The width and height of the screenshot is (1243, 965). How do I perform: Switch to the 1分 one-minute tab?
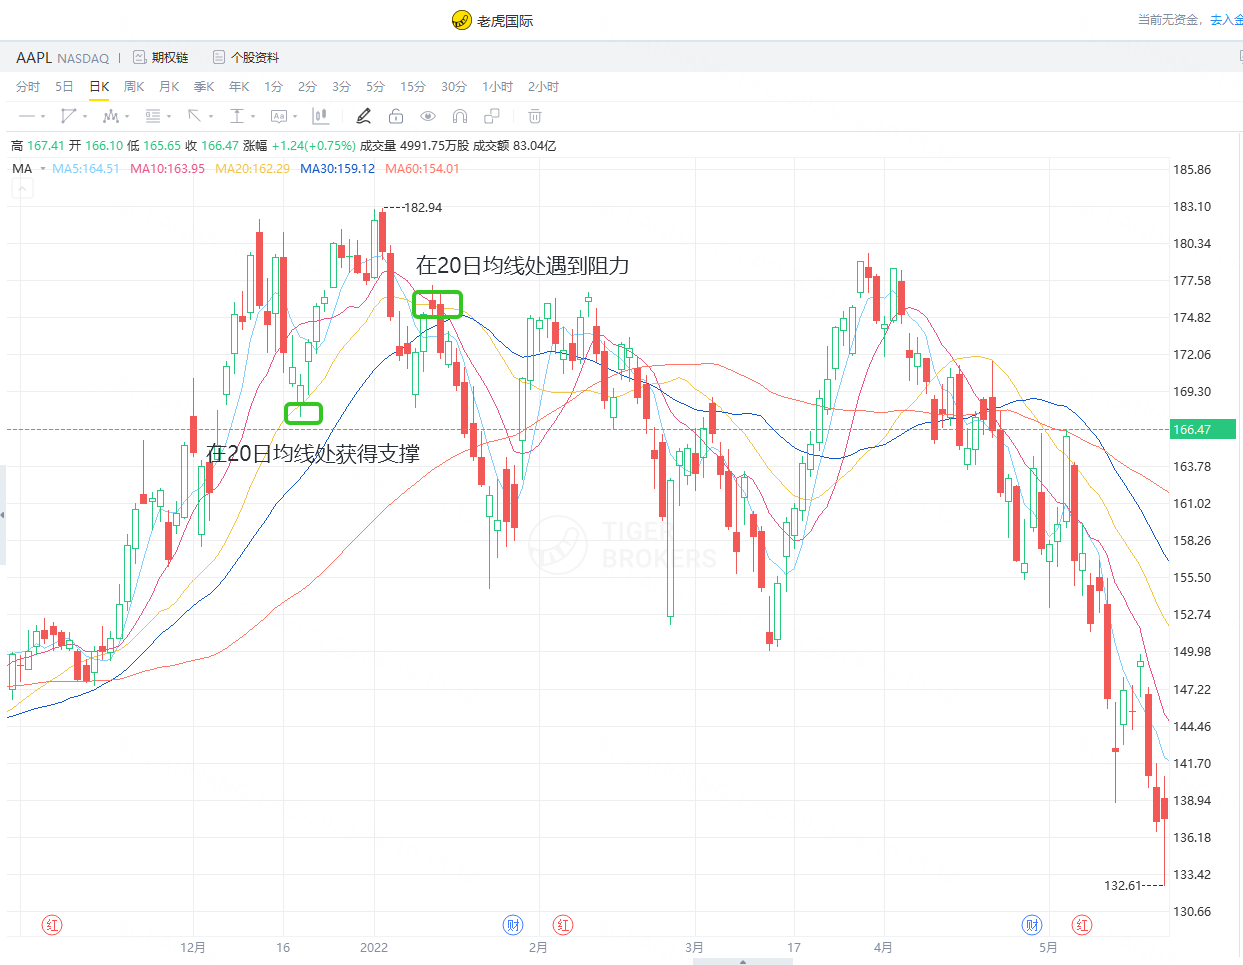(273, 87)
